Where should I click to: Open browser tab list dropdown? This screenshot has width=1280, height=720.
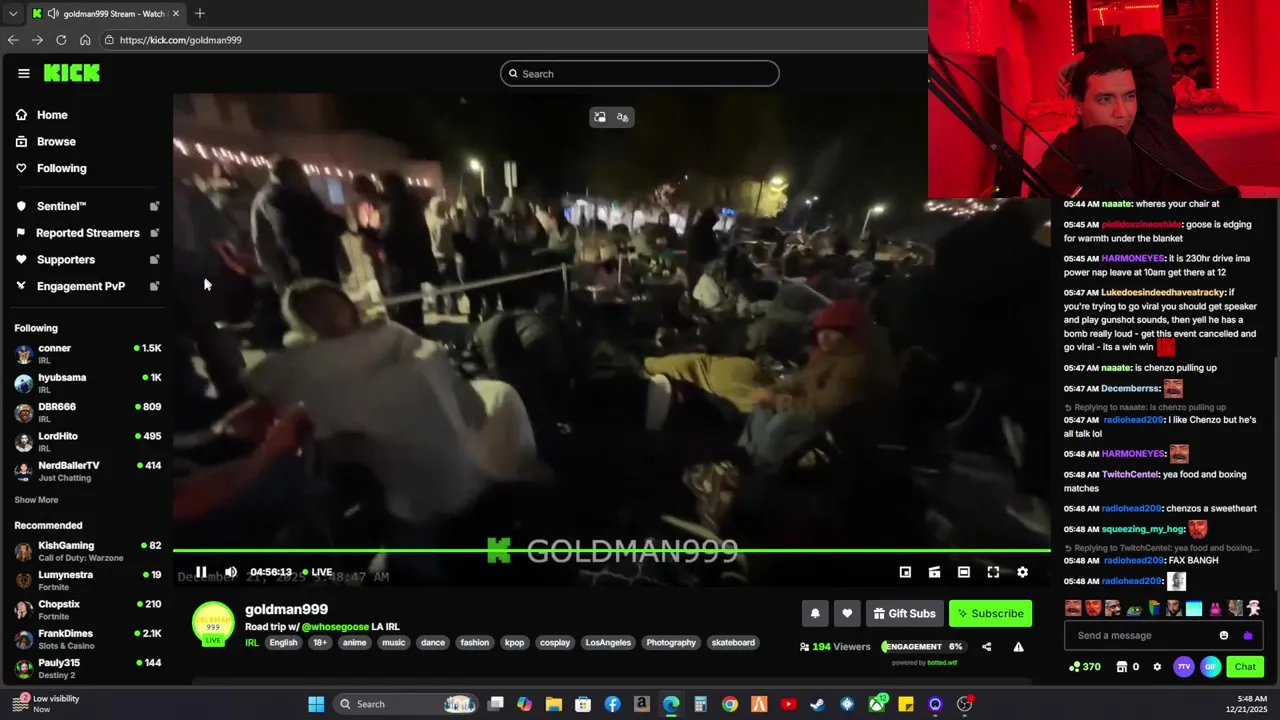tap(13, 14)
